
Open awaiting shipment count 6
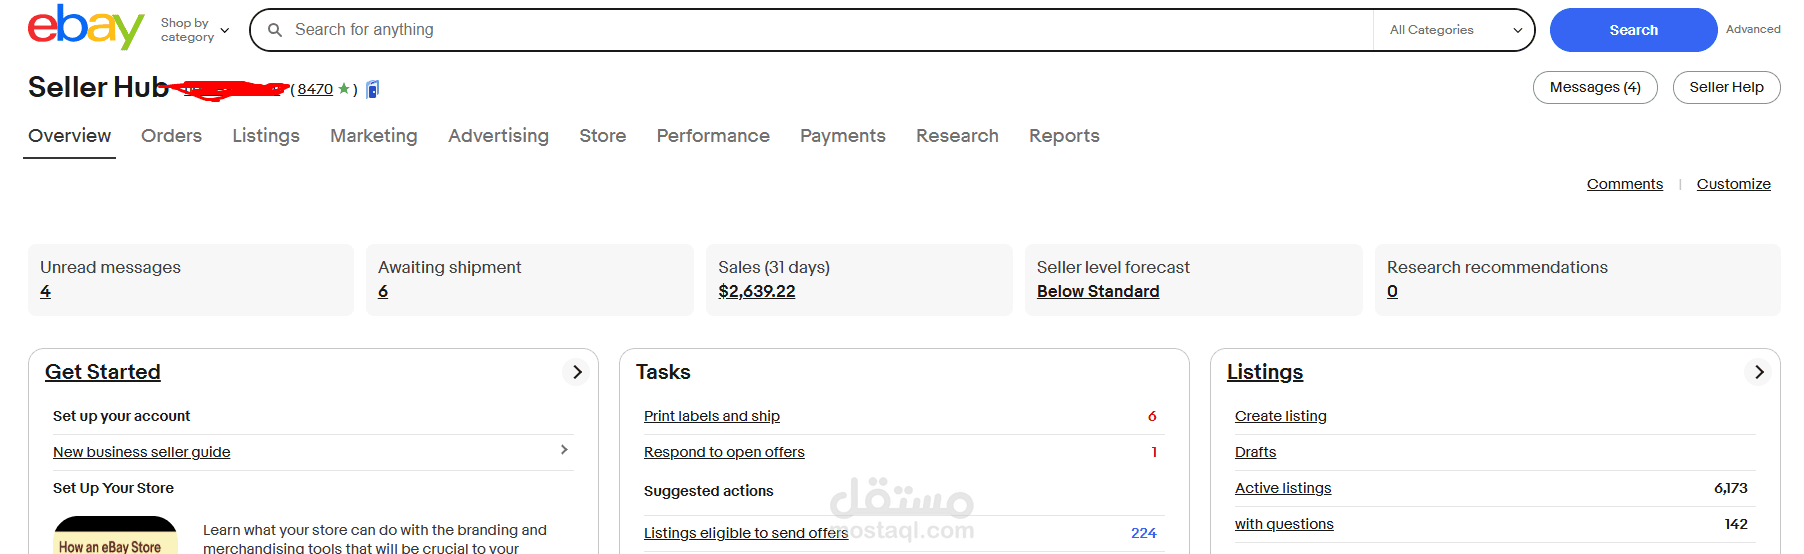383,291
